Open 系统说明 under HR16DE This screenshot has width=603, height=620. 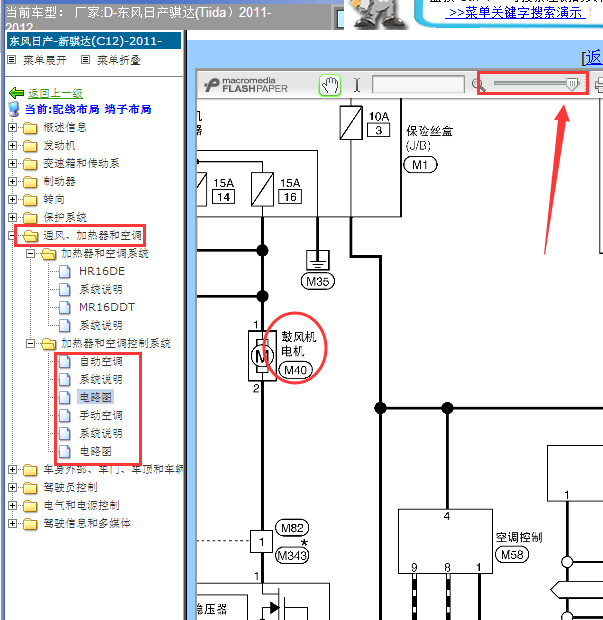pos(101,289)
